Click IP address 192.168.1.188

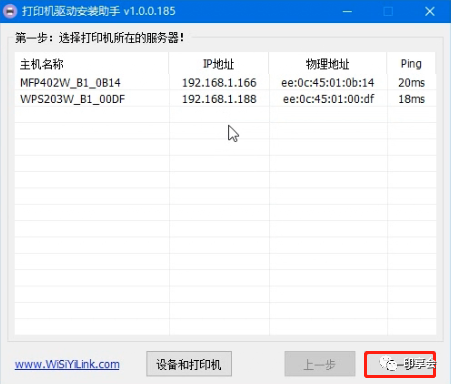(219, 99)
